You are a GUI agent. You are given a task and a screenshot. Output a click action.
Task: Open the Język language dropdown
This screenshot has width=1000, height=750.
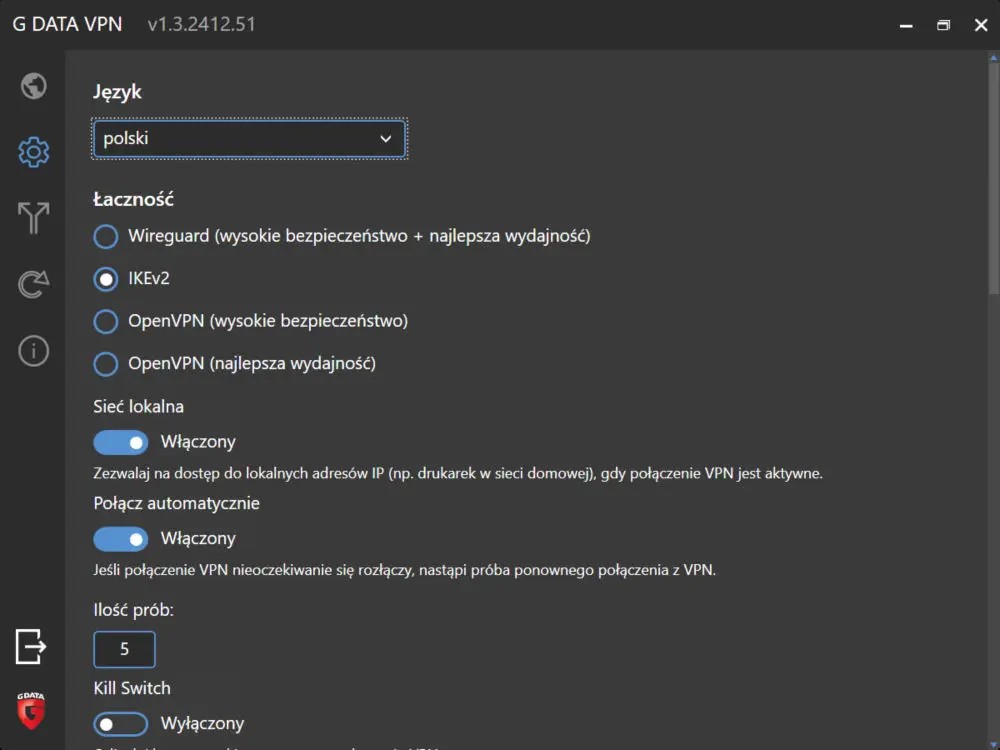[248, 139]
